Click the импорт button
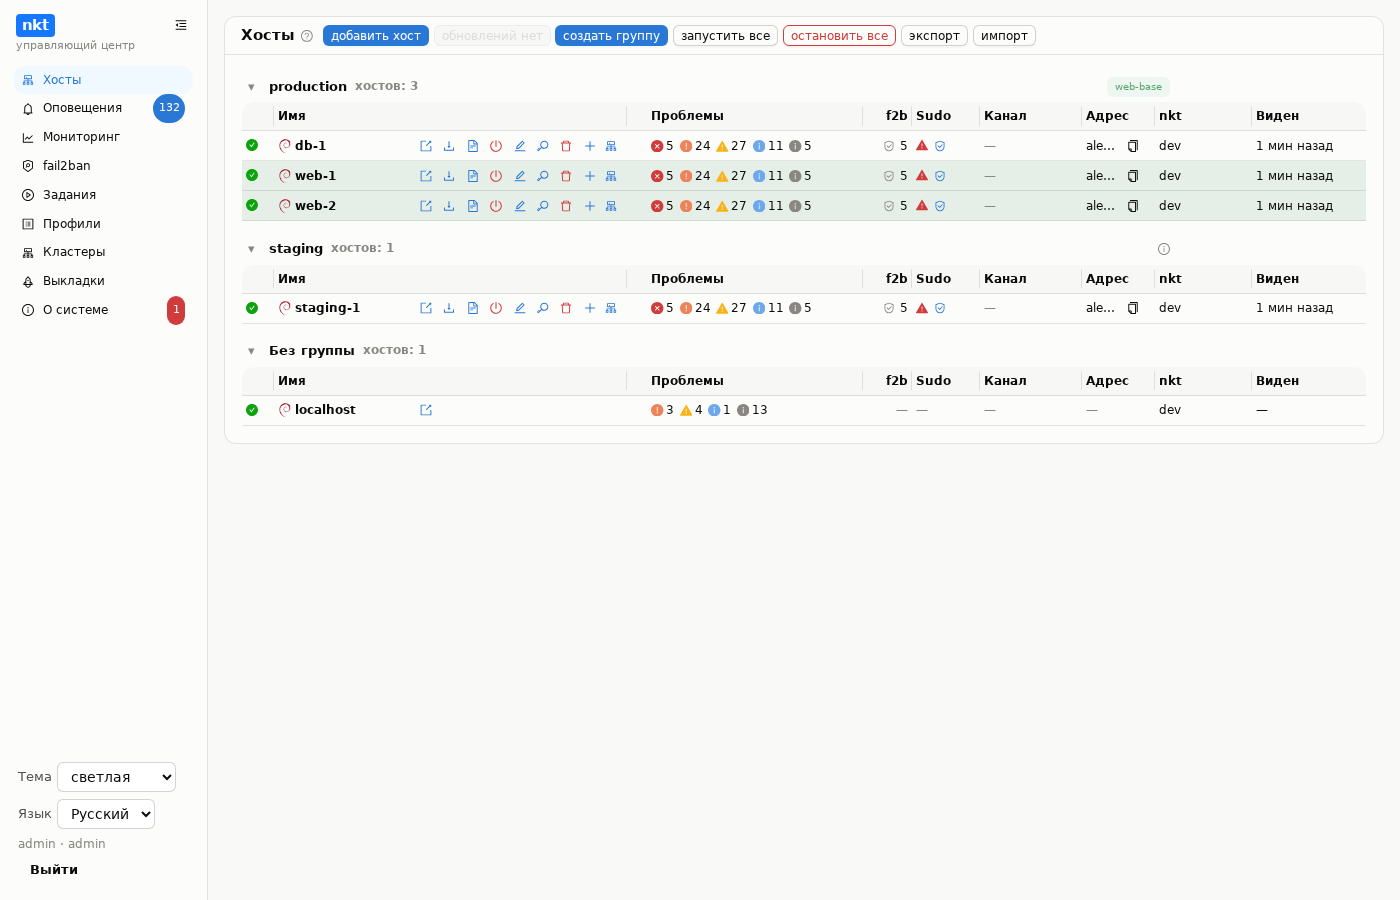This screenshot has height=900, width=1400. pyautogui.click(x=1004, y=36)
